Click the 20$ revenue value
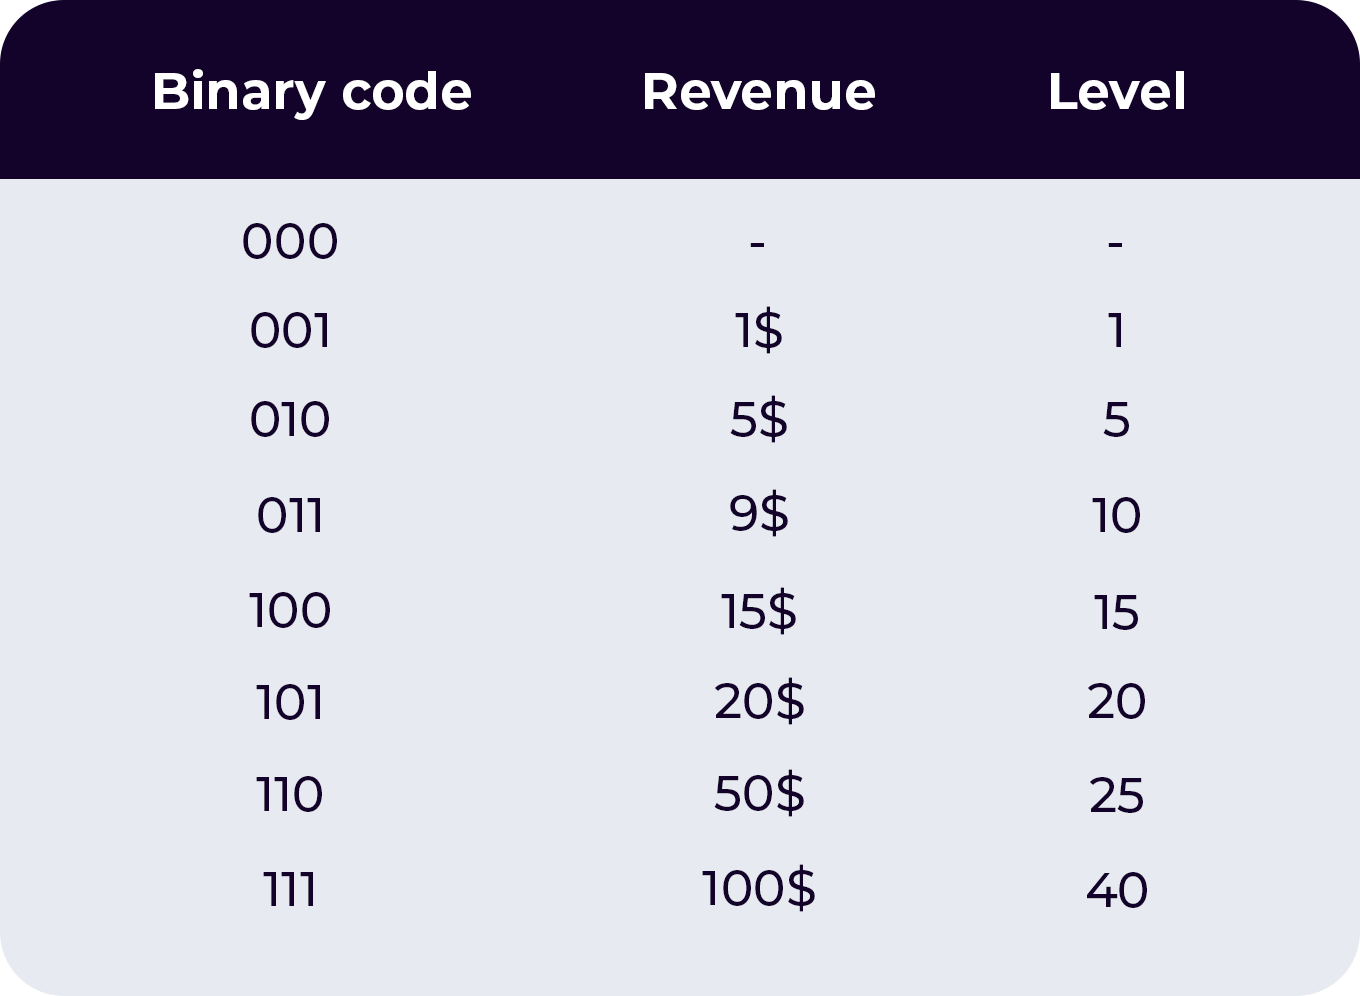The width and height of the screenshot is (1360, 996). pyautogui.click(x=759, y=701)
